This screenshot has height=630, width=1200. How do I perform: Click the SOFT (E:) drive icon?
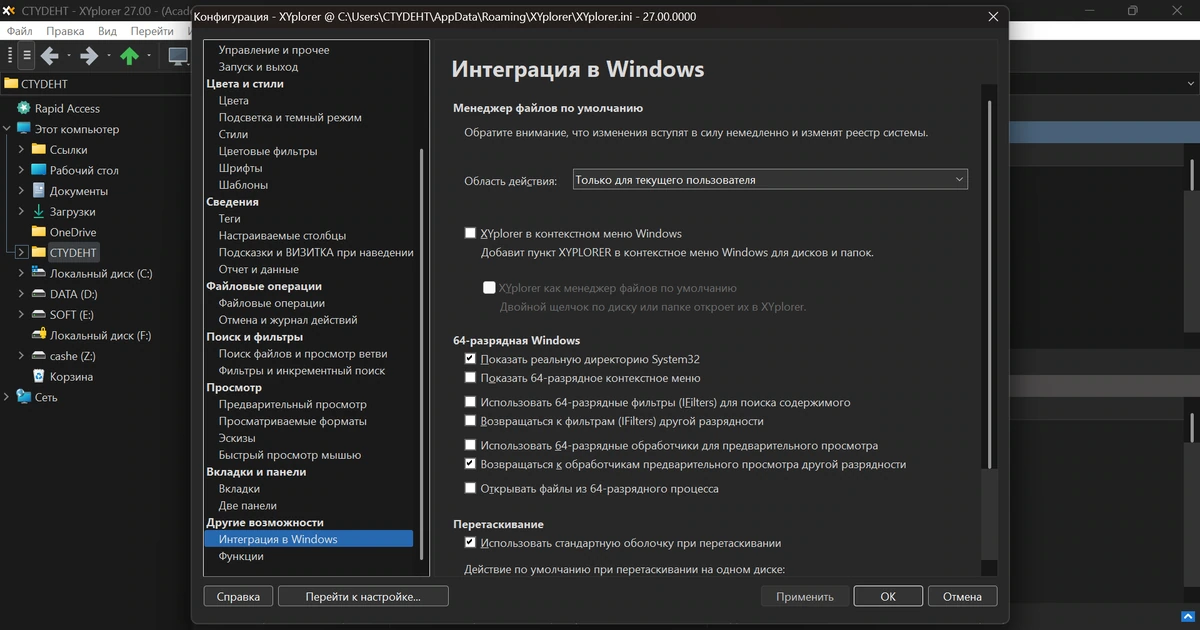coord(39,314)
